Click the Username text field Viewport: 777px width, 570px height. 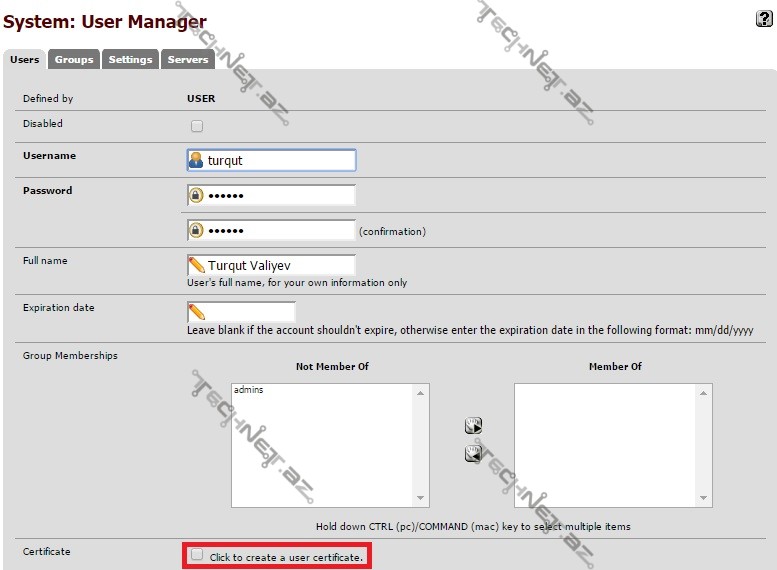point(279,160)
